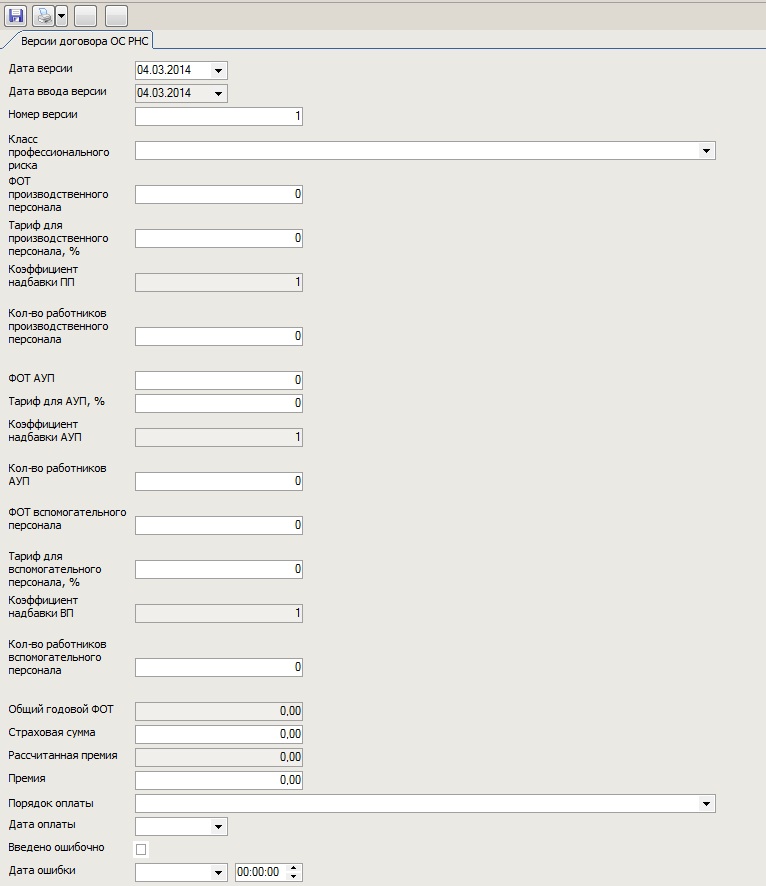This screenshot has height=886, width=766.
Task: Click the rightmost blank toolbar button
Action: tap(116, 16)
